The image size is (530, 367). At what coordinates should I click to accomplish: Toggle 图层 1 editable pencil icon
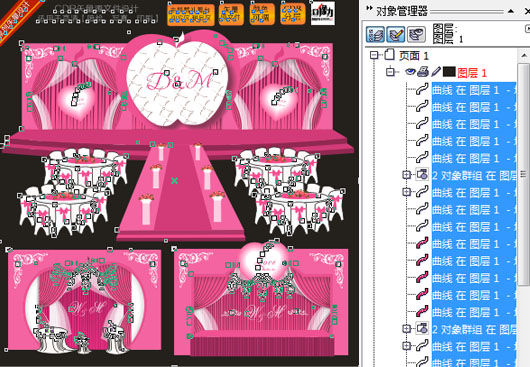click(x=436, y=72)
